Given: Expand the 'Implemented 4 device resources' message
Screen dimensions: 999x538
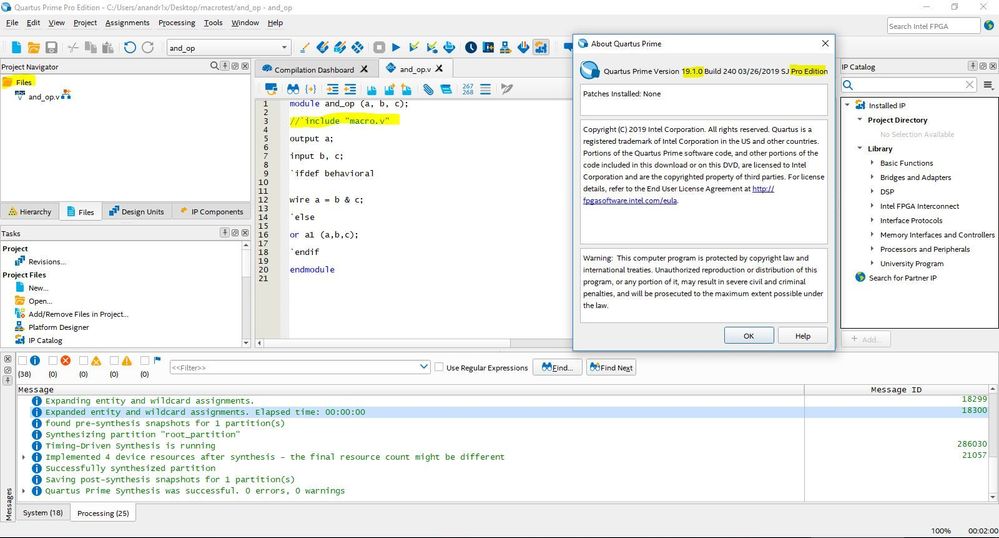Looking at the screenshot, I should [x=24, y=457].
